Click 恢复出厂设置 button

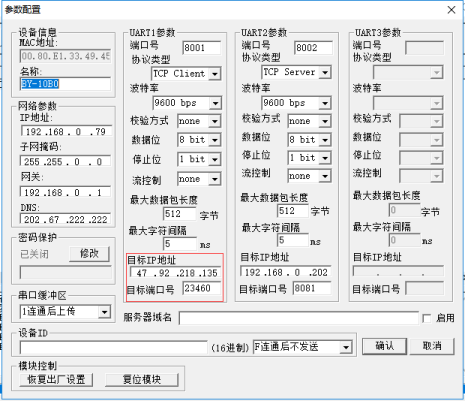pos(56,380)
